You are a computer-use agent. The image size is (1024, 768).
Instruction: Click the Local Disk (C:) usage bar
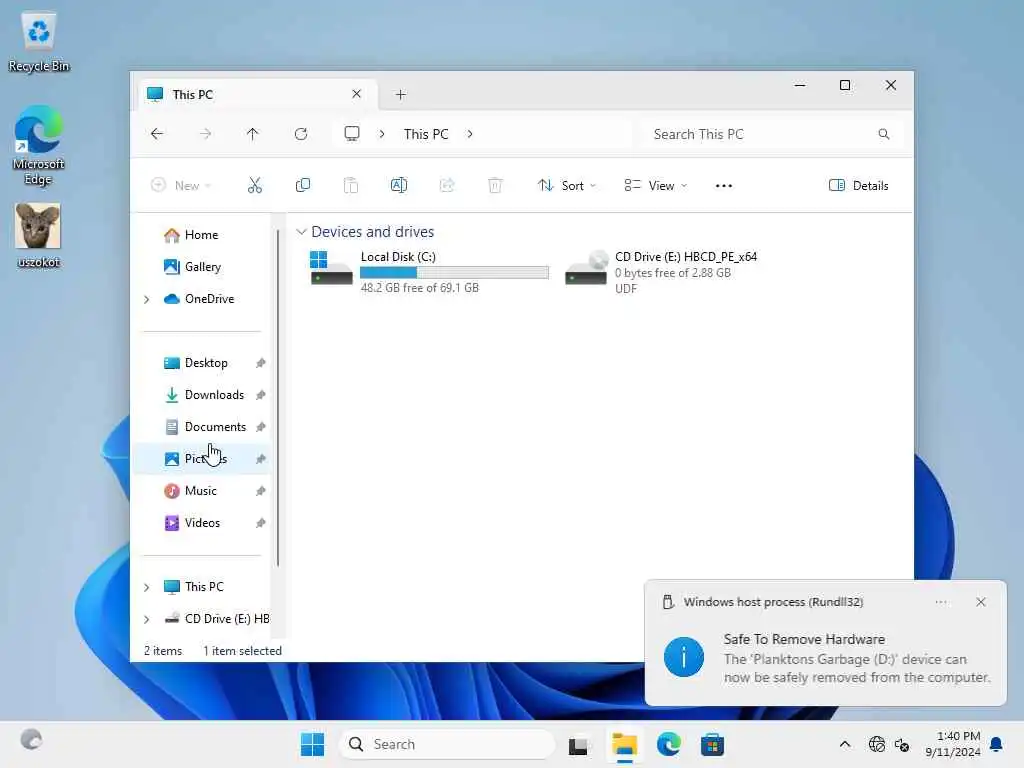pos(455,272)
